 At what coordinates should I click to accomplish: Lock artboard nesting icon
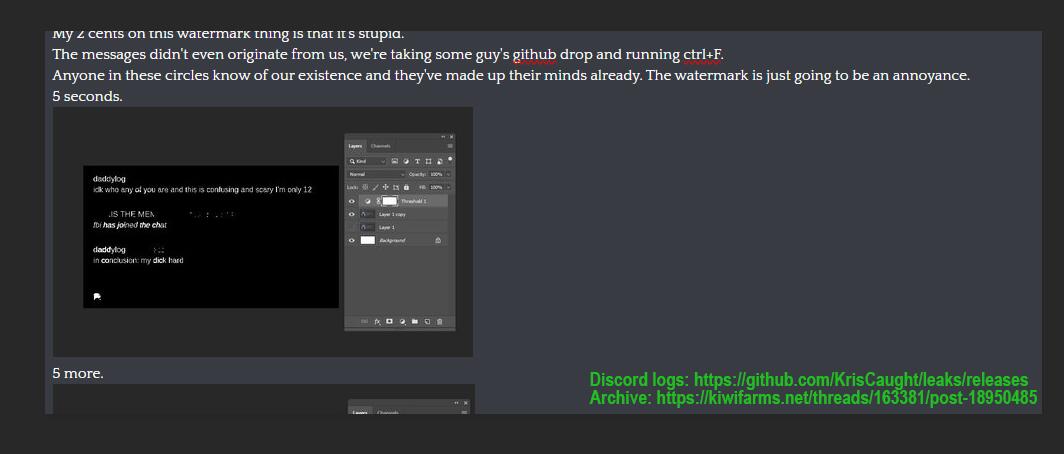(x=396, y=187)
